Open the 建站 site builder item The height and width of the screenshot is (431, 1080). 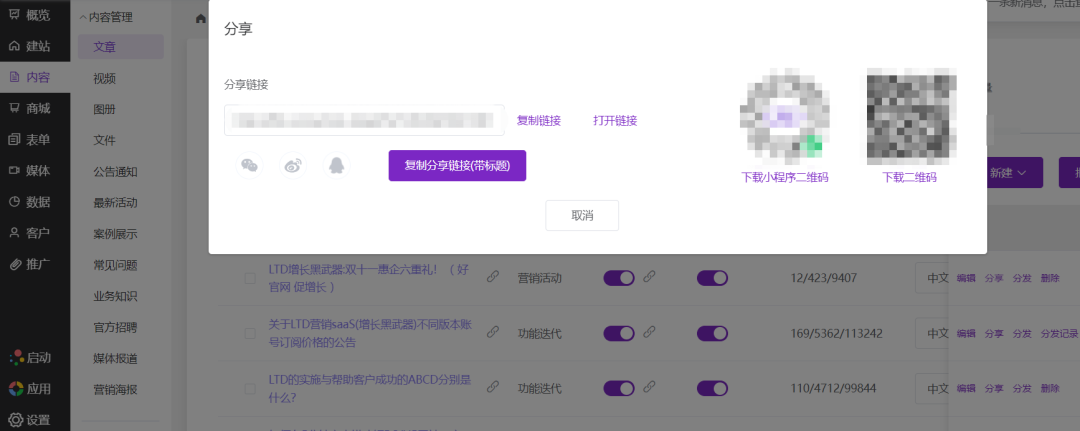tap(29, 46)
